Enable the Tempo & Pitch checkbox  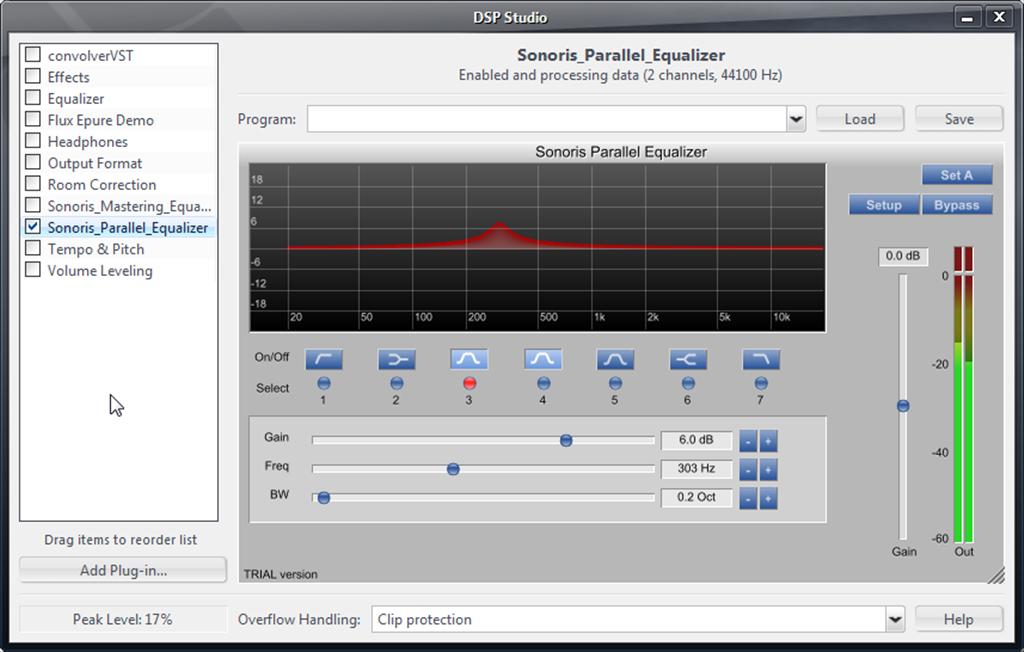(x=33, y=248)
